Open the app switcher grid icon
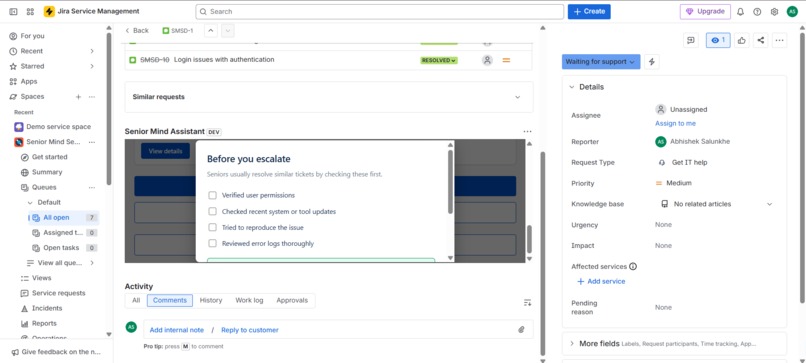 30,11
